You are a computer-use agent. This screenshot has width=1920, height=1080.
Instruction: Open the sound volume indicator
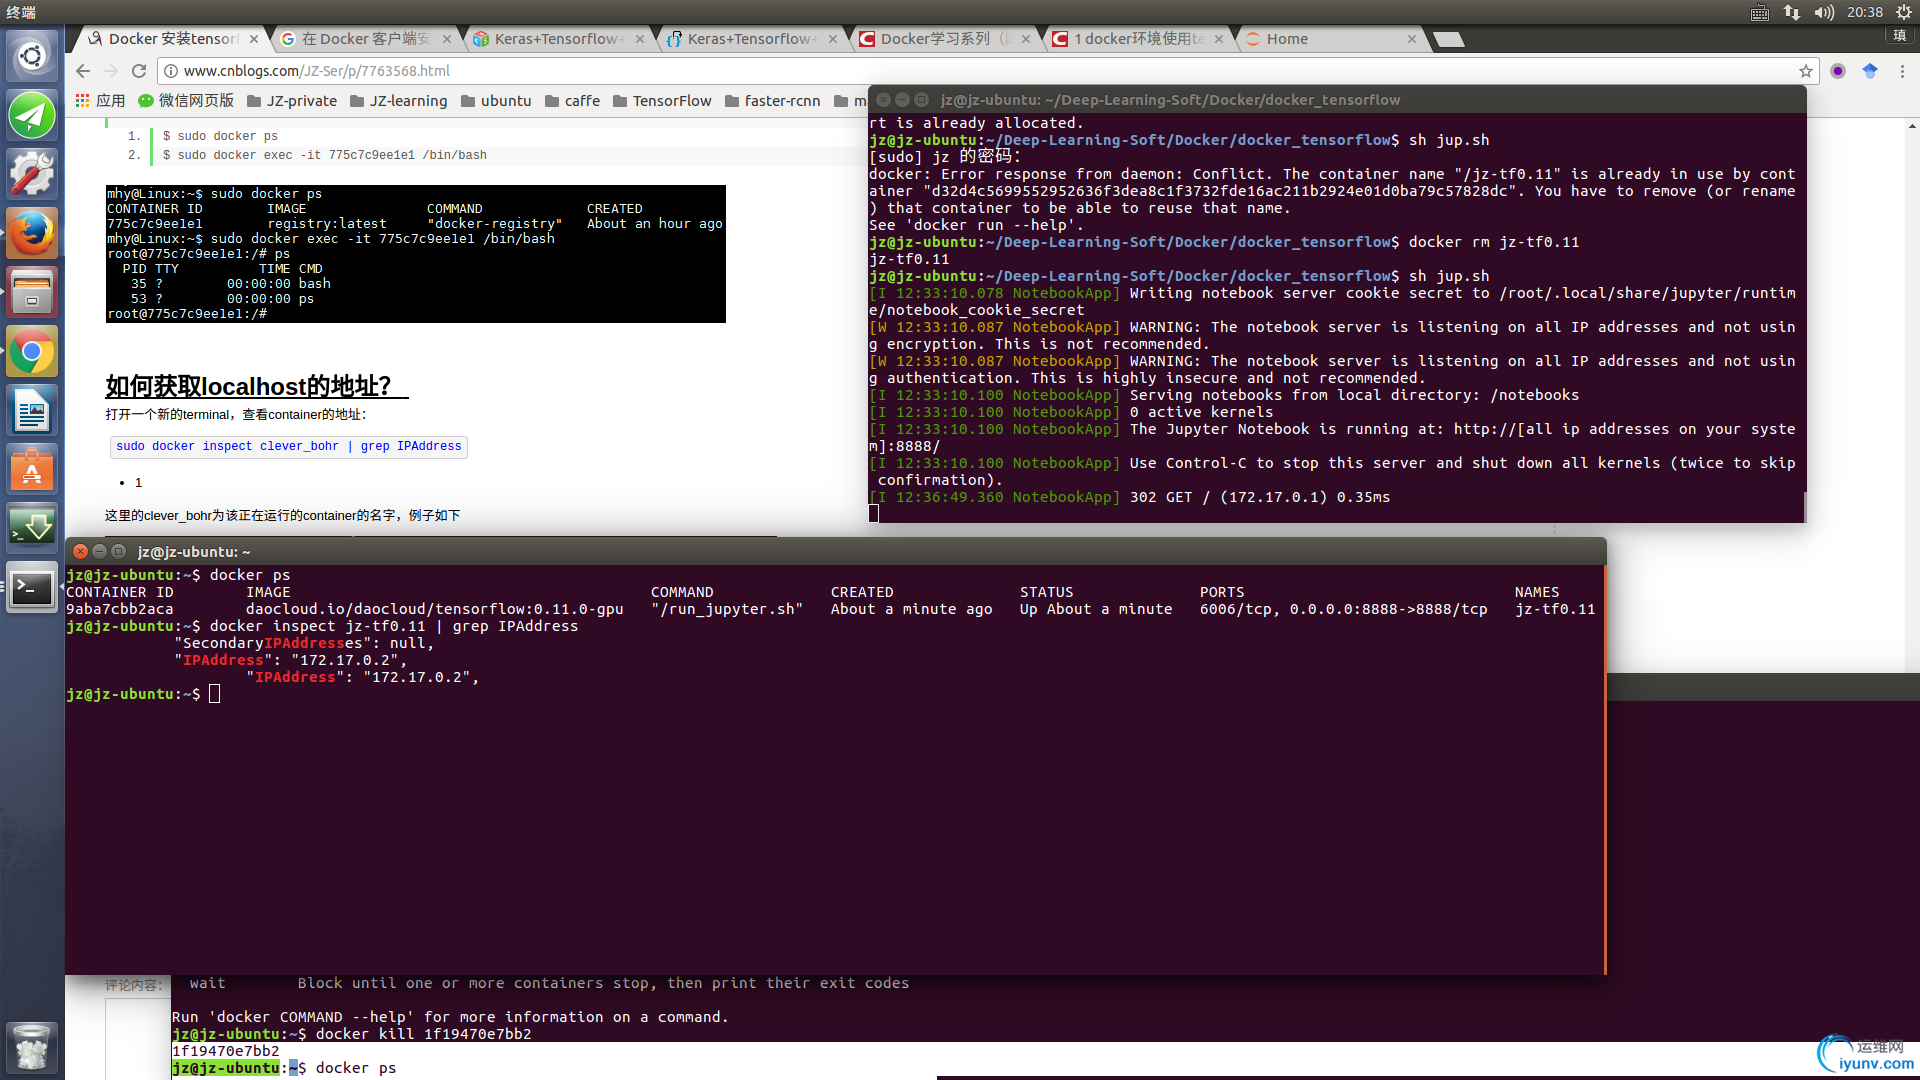tap(1824, 12)
